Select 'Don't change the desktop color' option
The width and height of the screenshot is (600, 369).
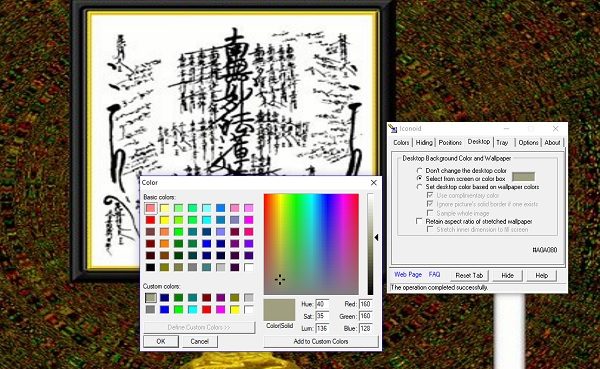click(420, 170)
